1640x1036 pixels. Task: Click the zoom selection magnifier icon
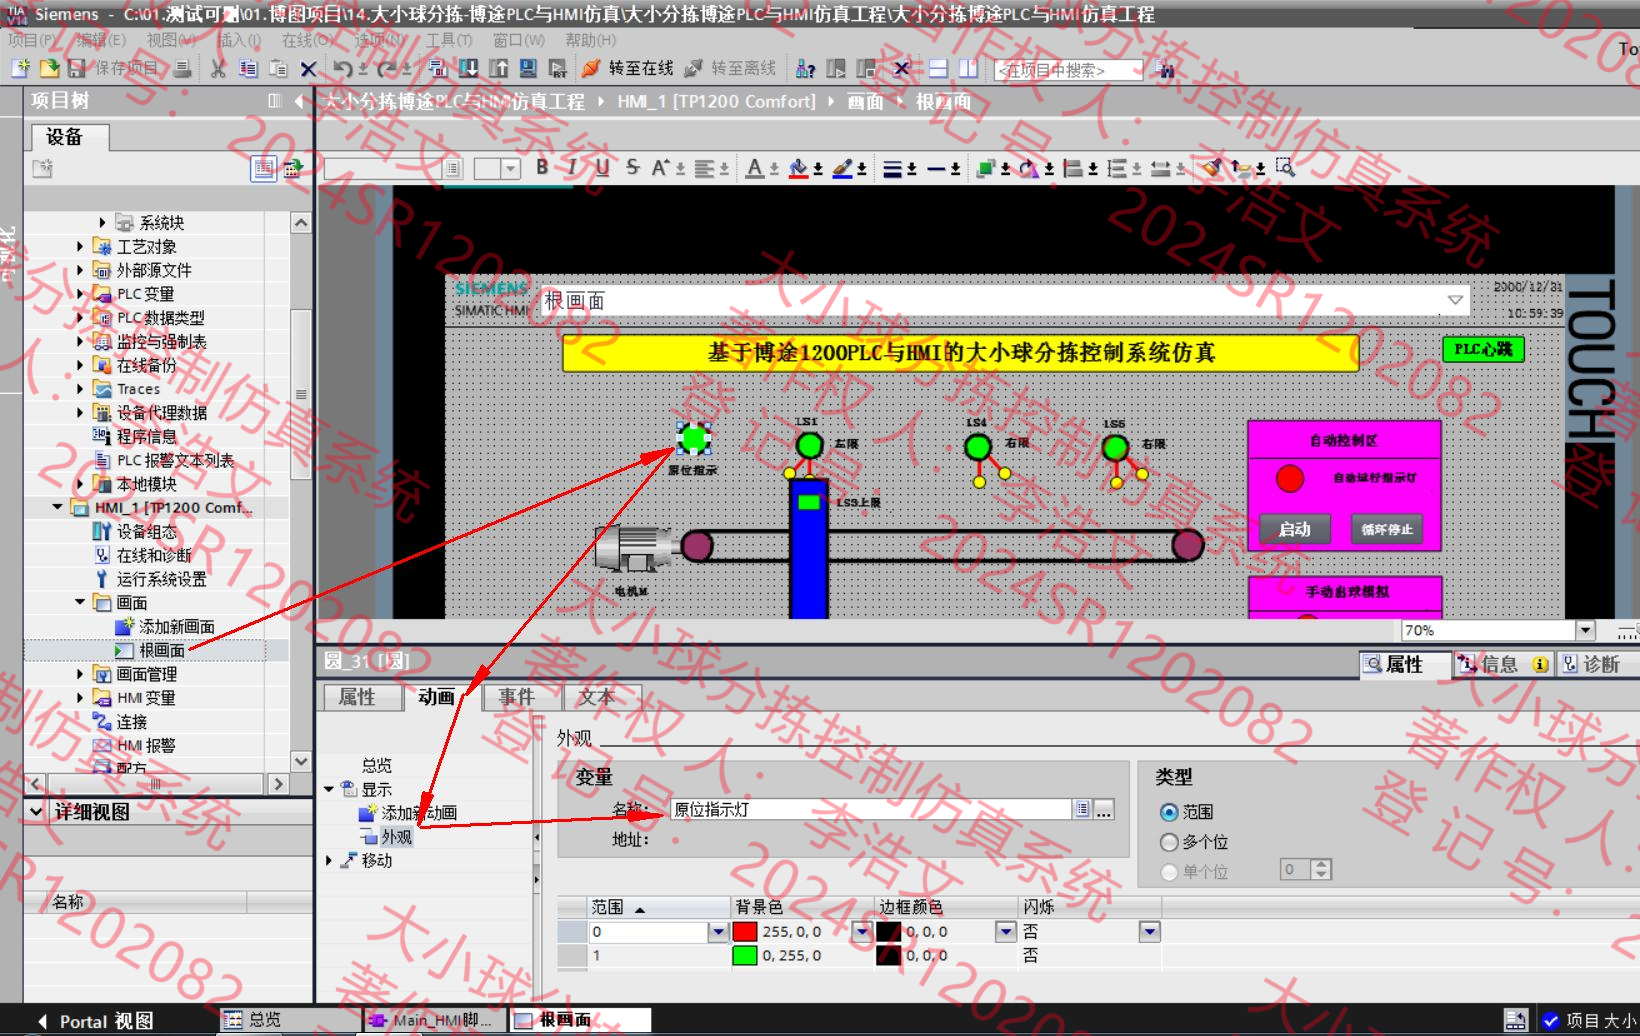coord(1285,167)
